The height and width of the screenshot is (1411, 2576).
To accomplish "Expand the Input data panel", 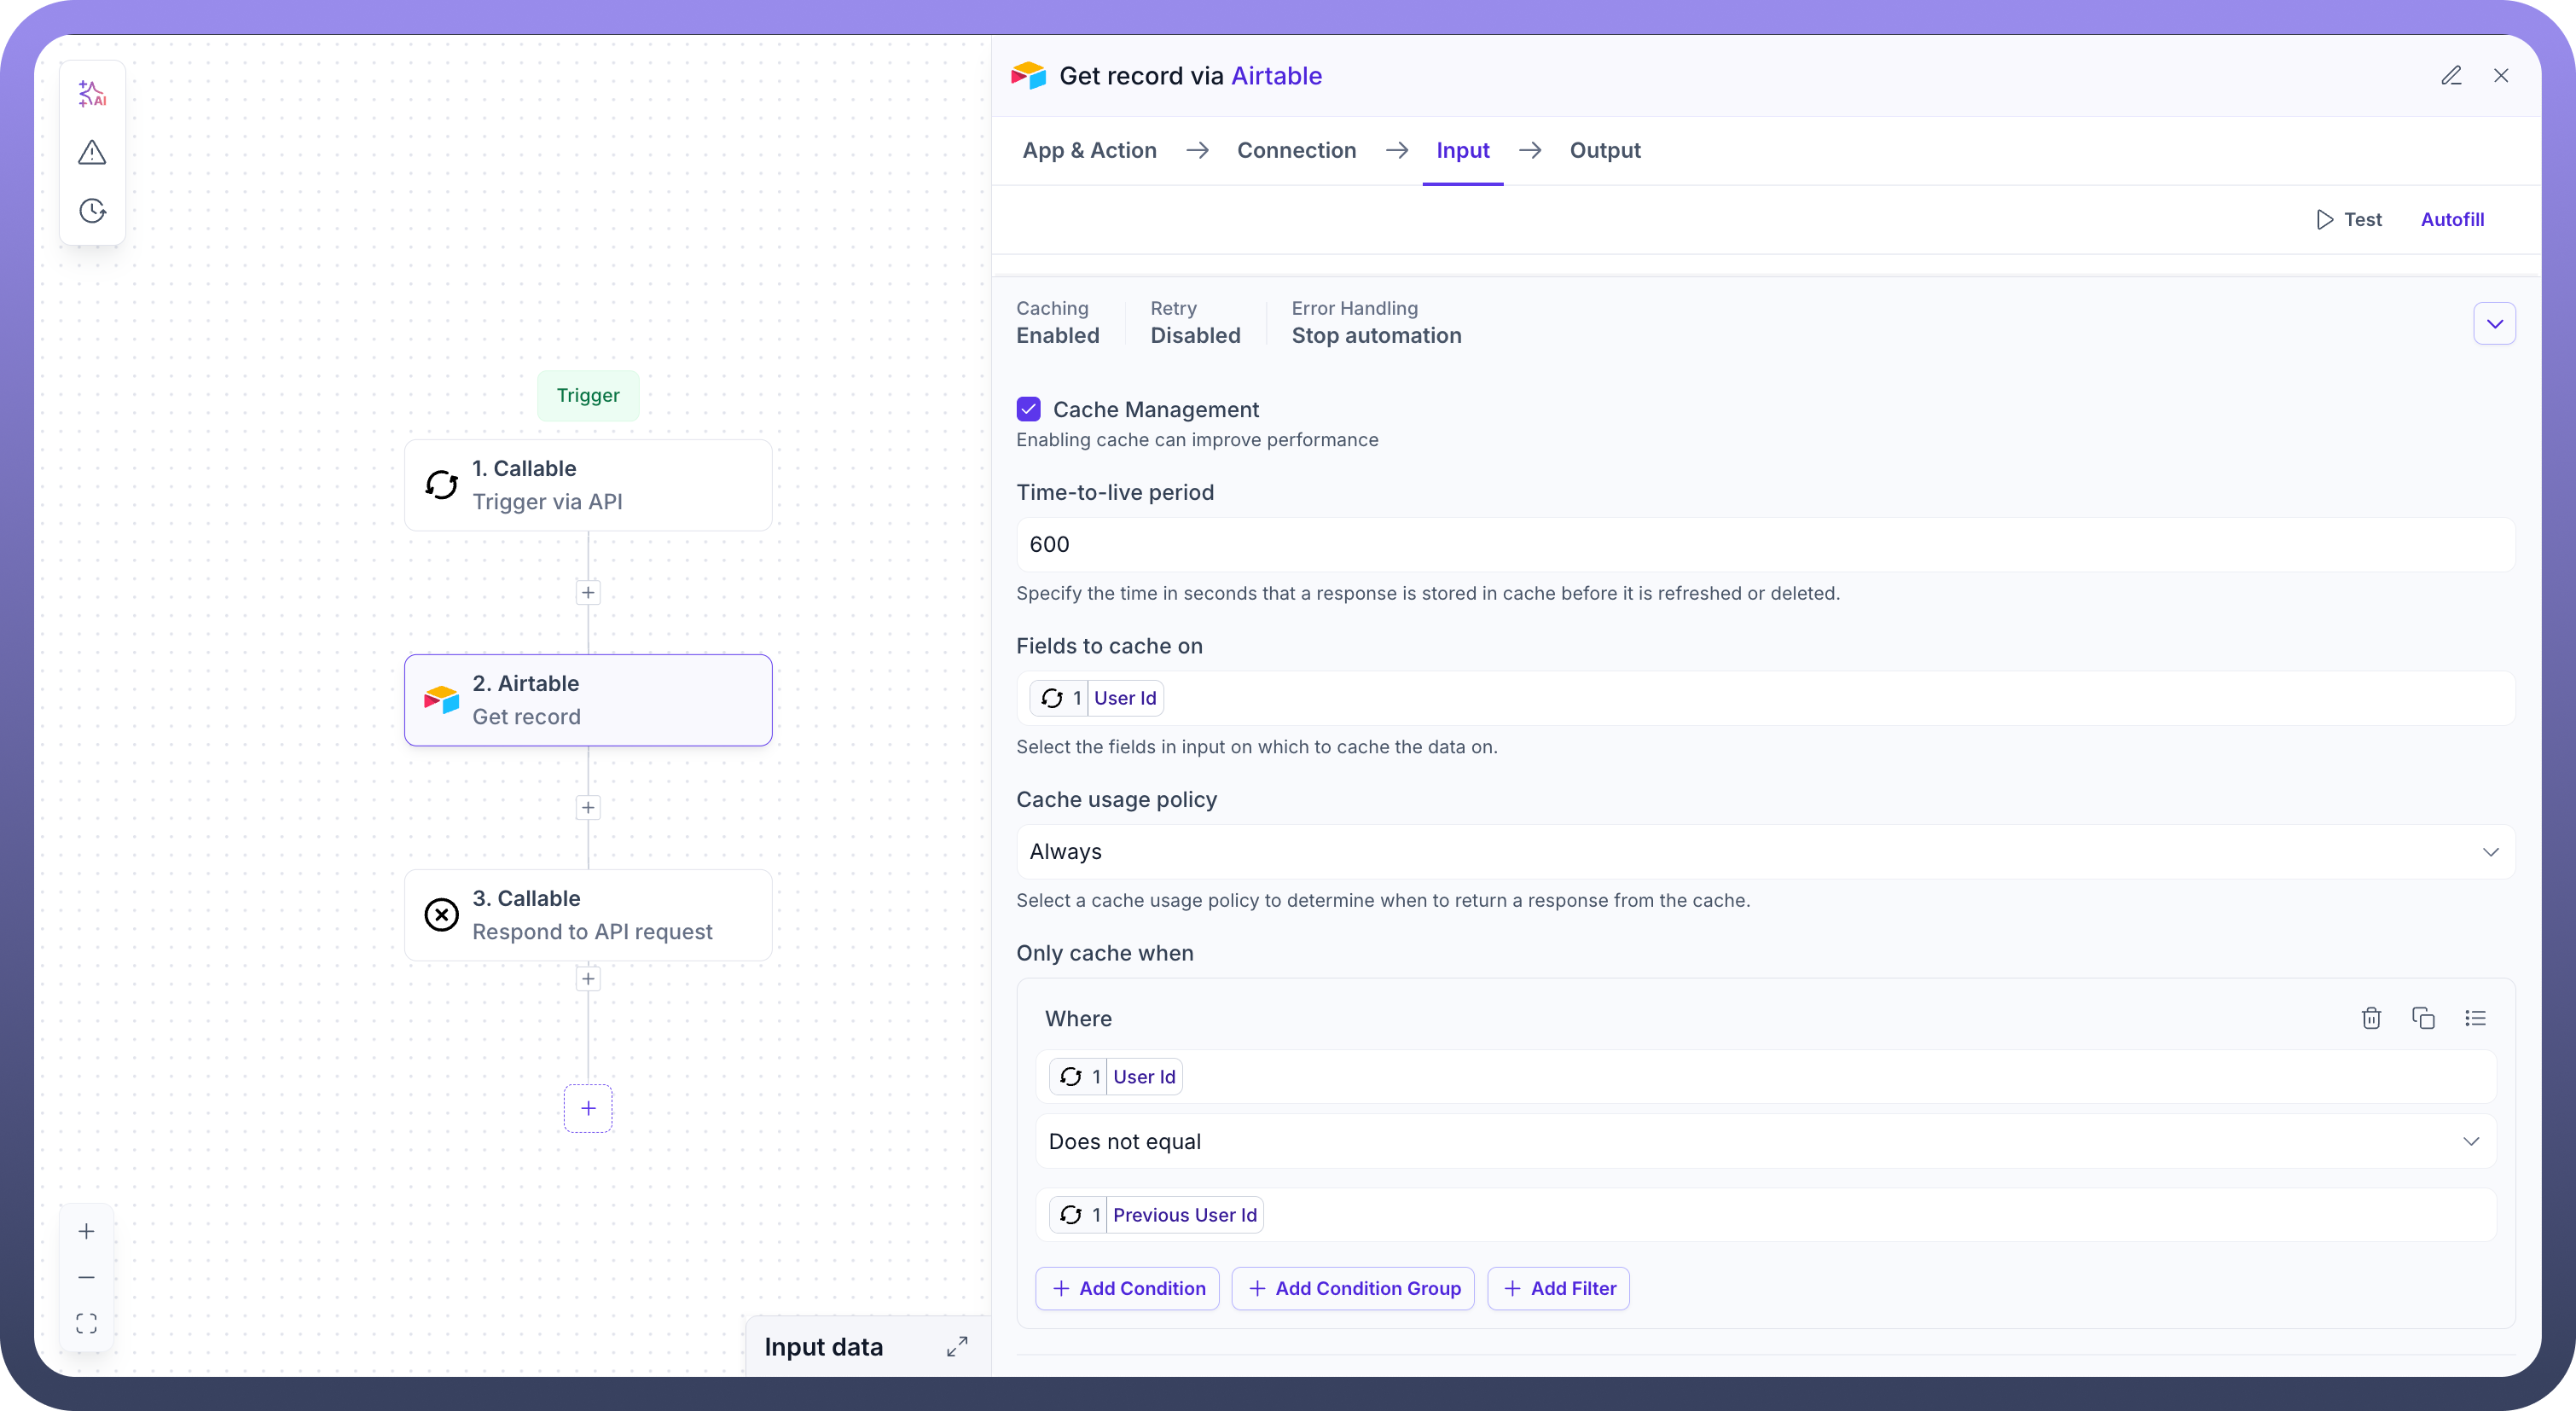I will pos(957,1347).
